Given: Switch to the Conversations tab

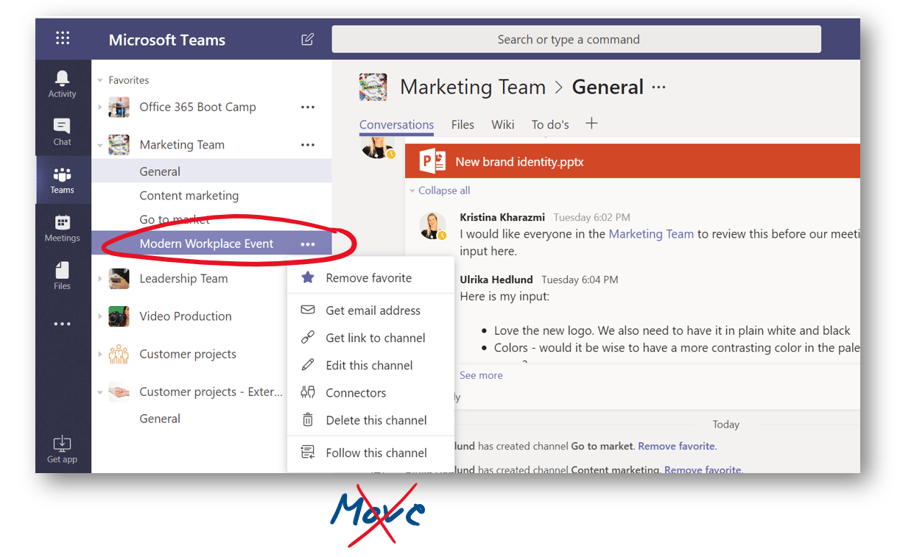Looking at the screenshot, I should pos(397,125).
